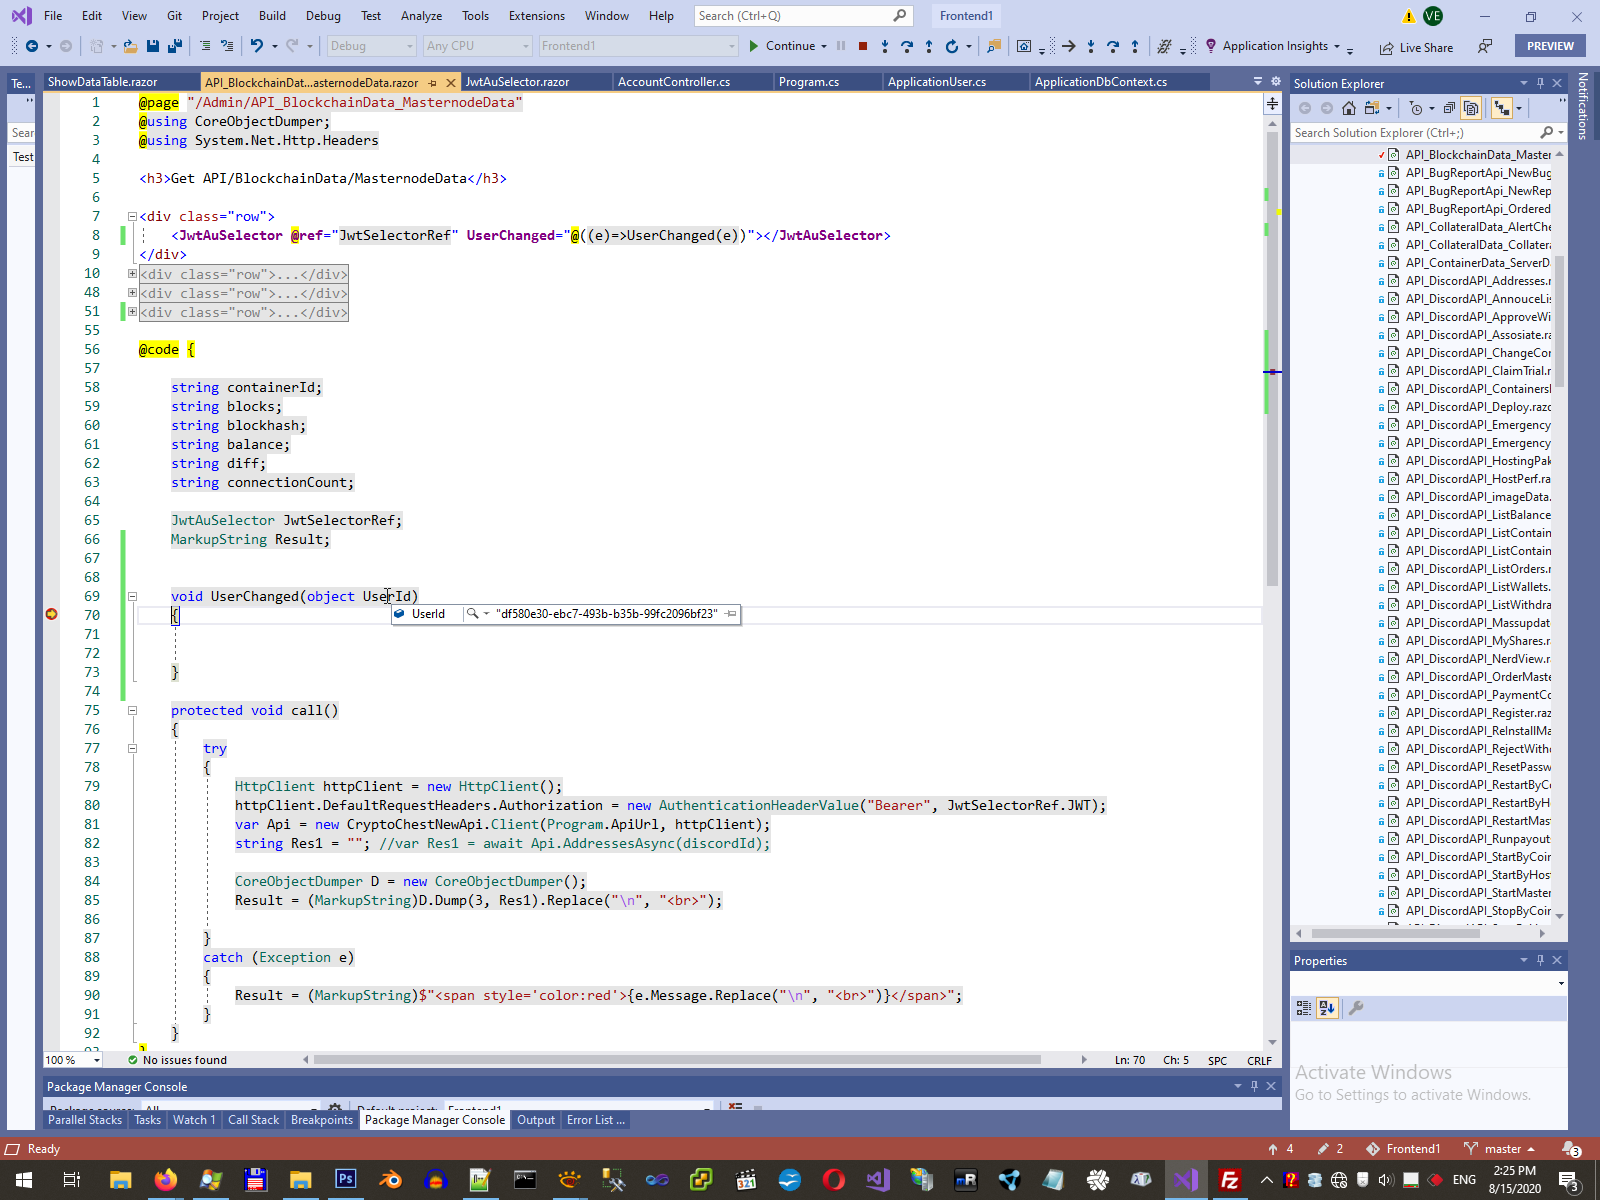Close the API_BlockchainData_MasternodeData.razor tab
The width and height of the screenshot is (1600, 1200).
click(450, 82)
